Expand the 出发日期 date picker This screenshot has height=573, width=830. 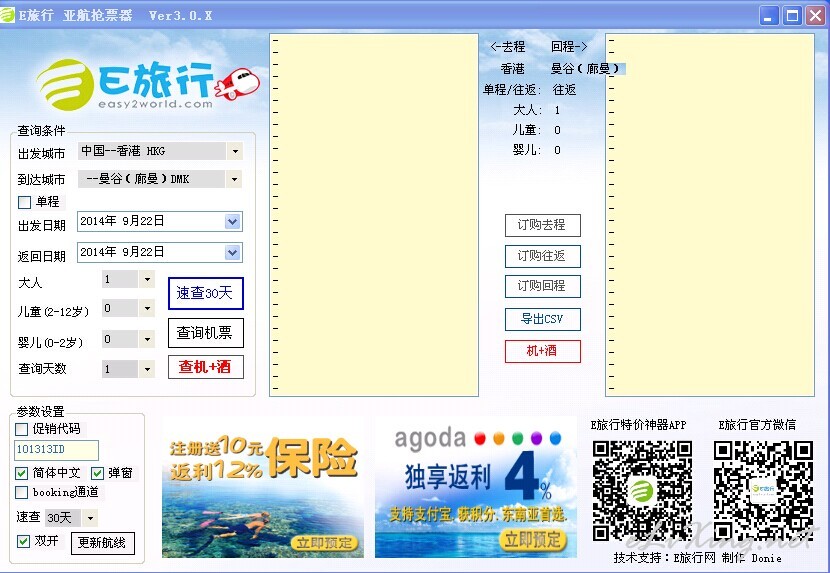pos(233,221)
